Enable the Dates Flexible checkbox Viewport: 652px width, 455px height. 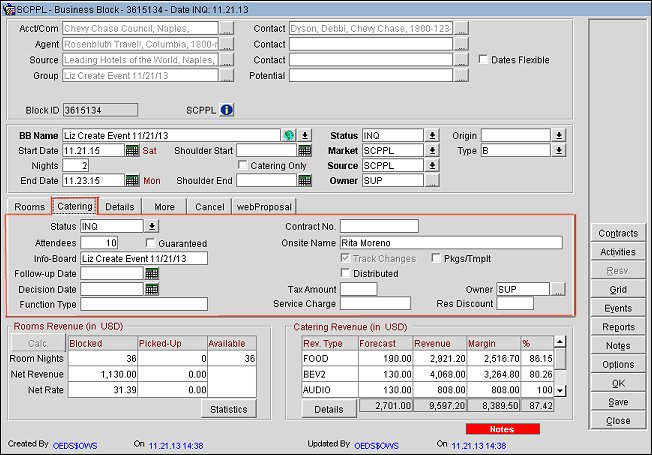483,60
